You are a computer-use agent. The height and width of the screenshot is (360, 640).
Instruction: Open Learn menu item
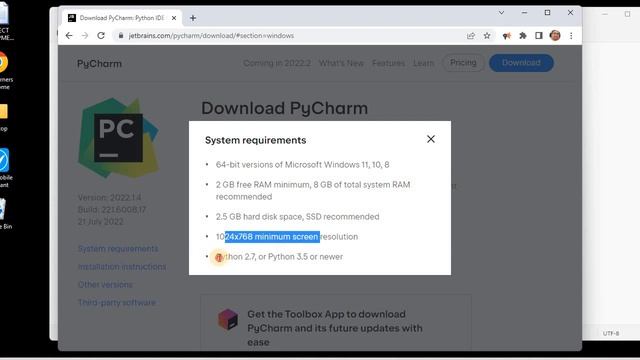click(423, 63)
